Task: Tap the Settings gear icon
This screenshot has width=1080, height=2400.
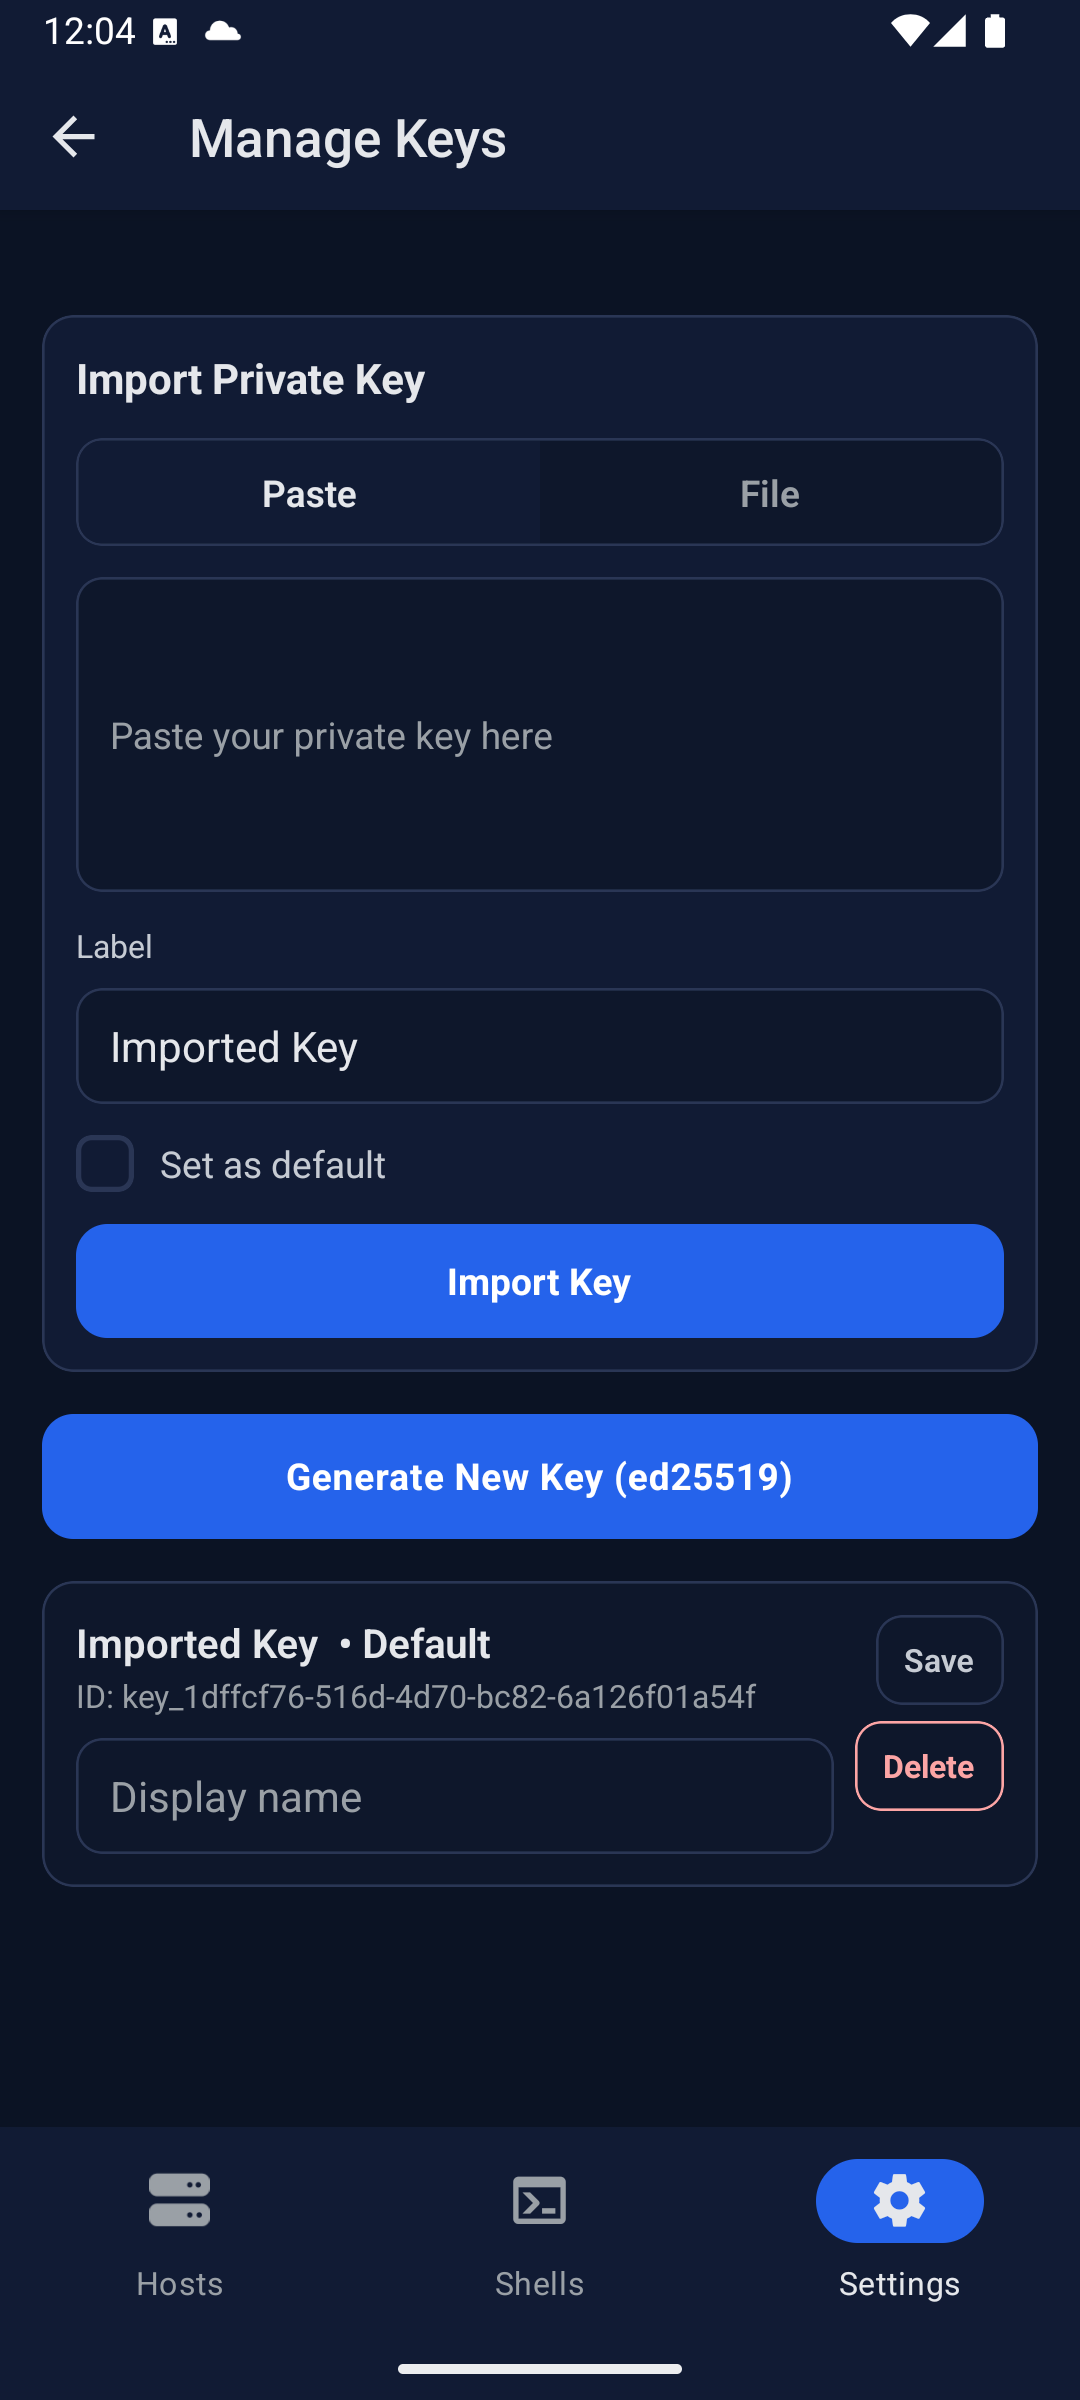Action: click(x=899, y=2200)
